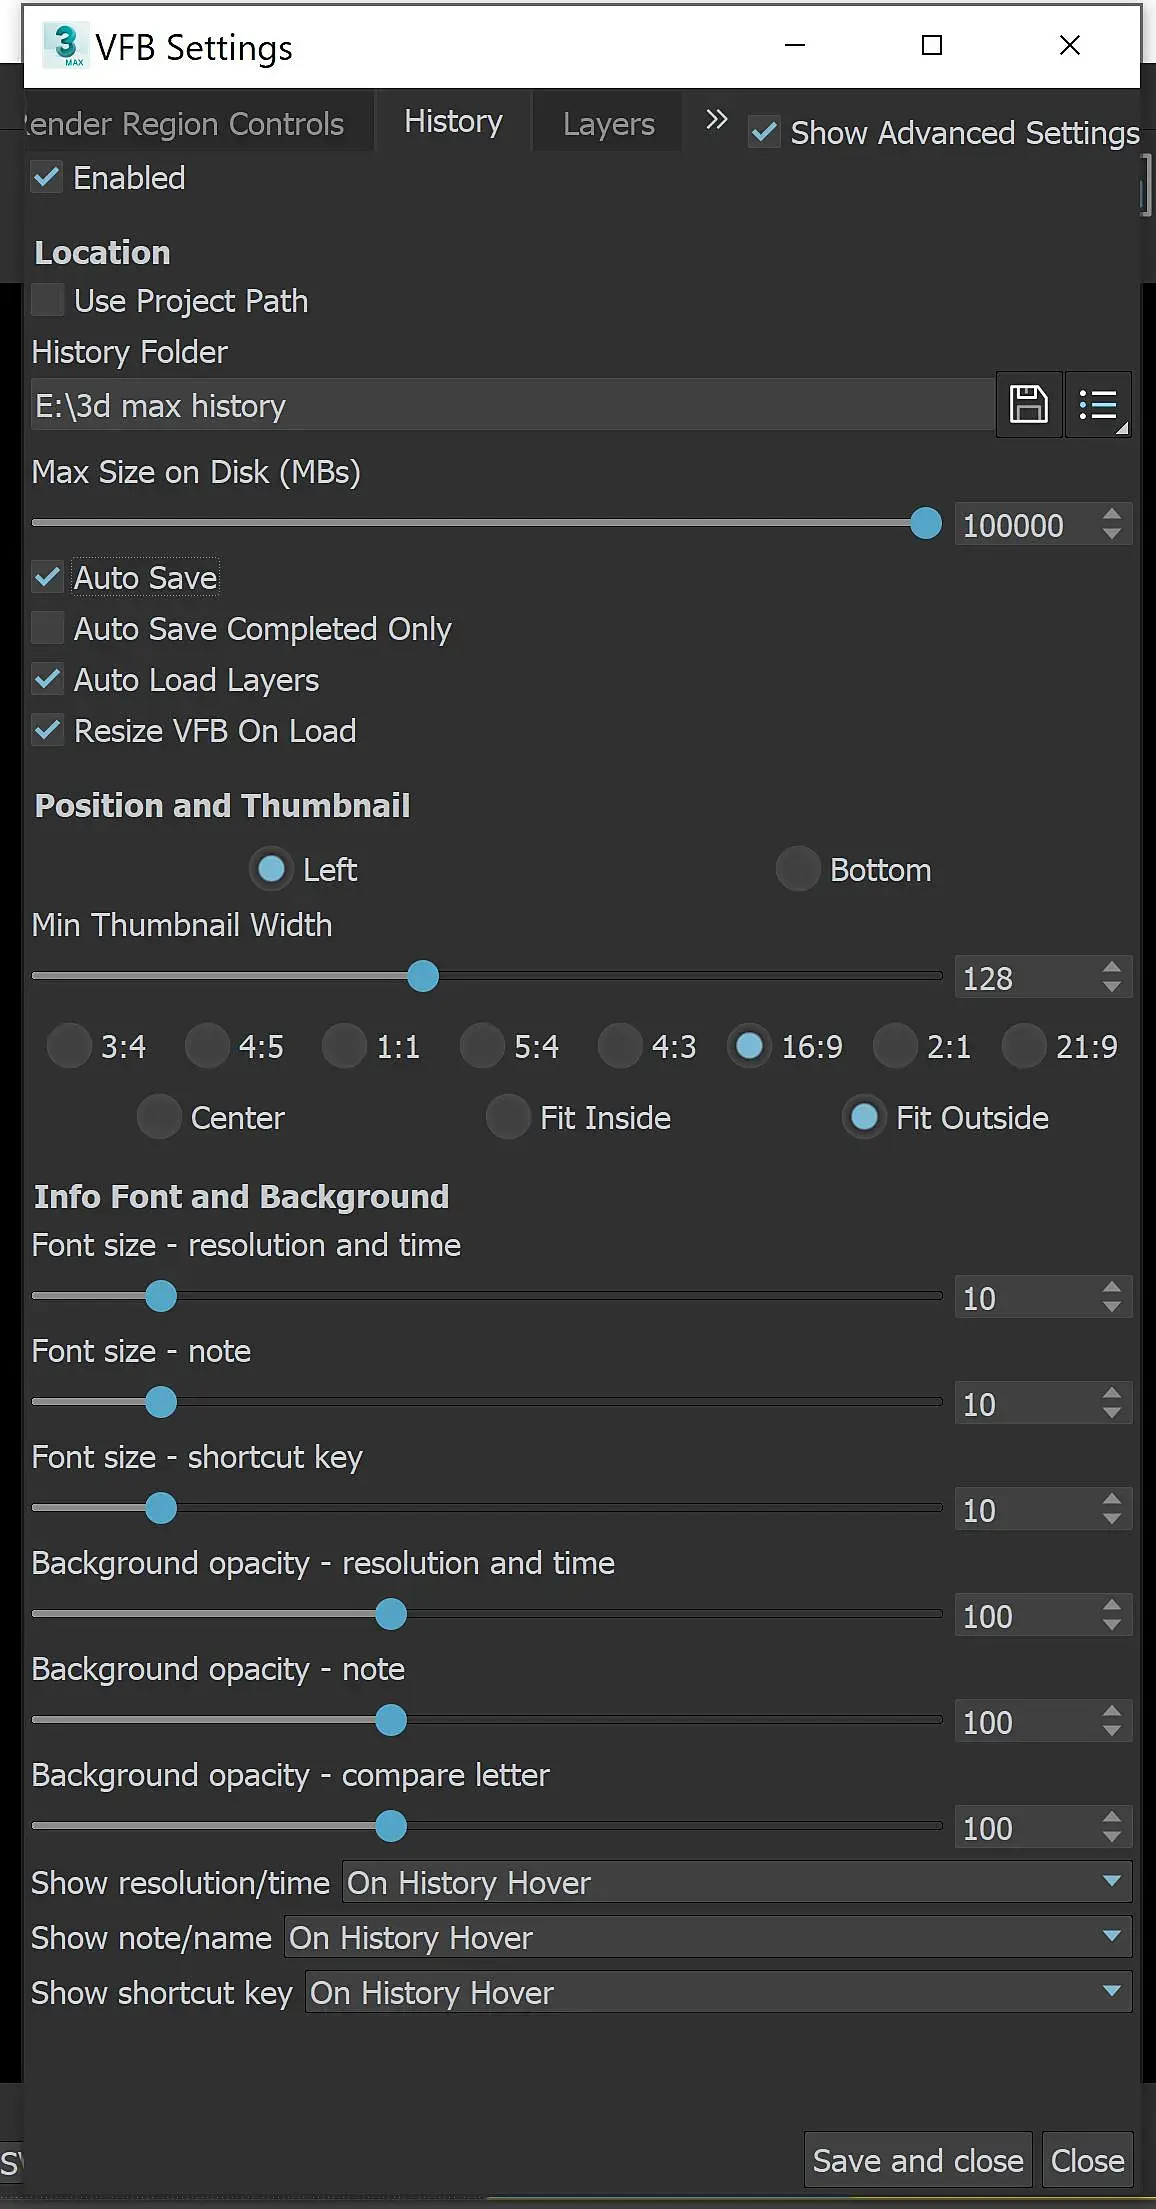Click the History Folder path field

point(512,405)
